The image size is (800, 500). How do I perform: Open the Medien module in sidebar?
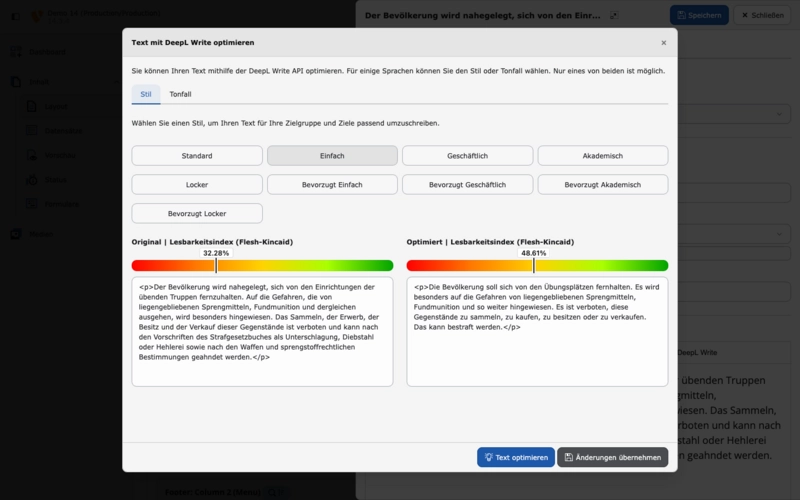(41, 234)
